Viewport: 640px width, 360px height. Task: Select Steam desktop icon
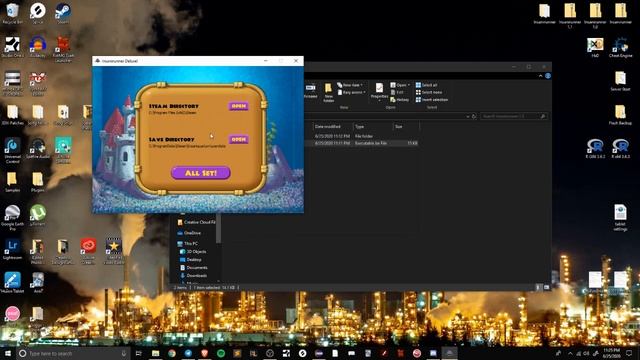pyautogui.click(x=63, y=13)
